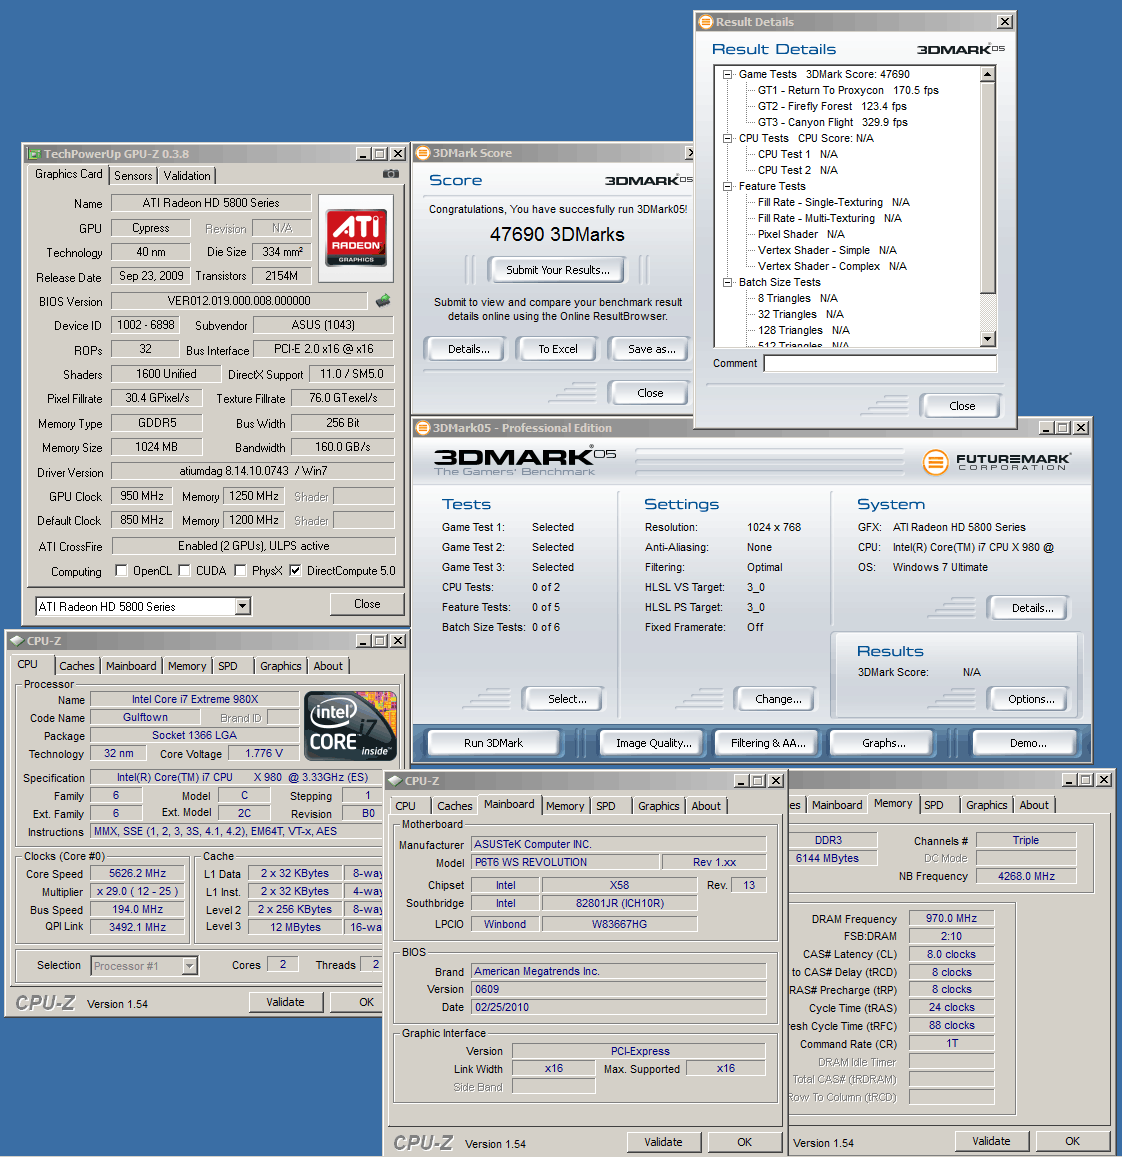Open the ATI Radeon HD 5800 Series dropdown
This screenshot has height=1158, width=1122.
[x=242, y=606]
